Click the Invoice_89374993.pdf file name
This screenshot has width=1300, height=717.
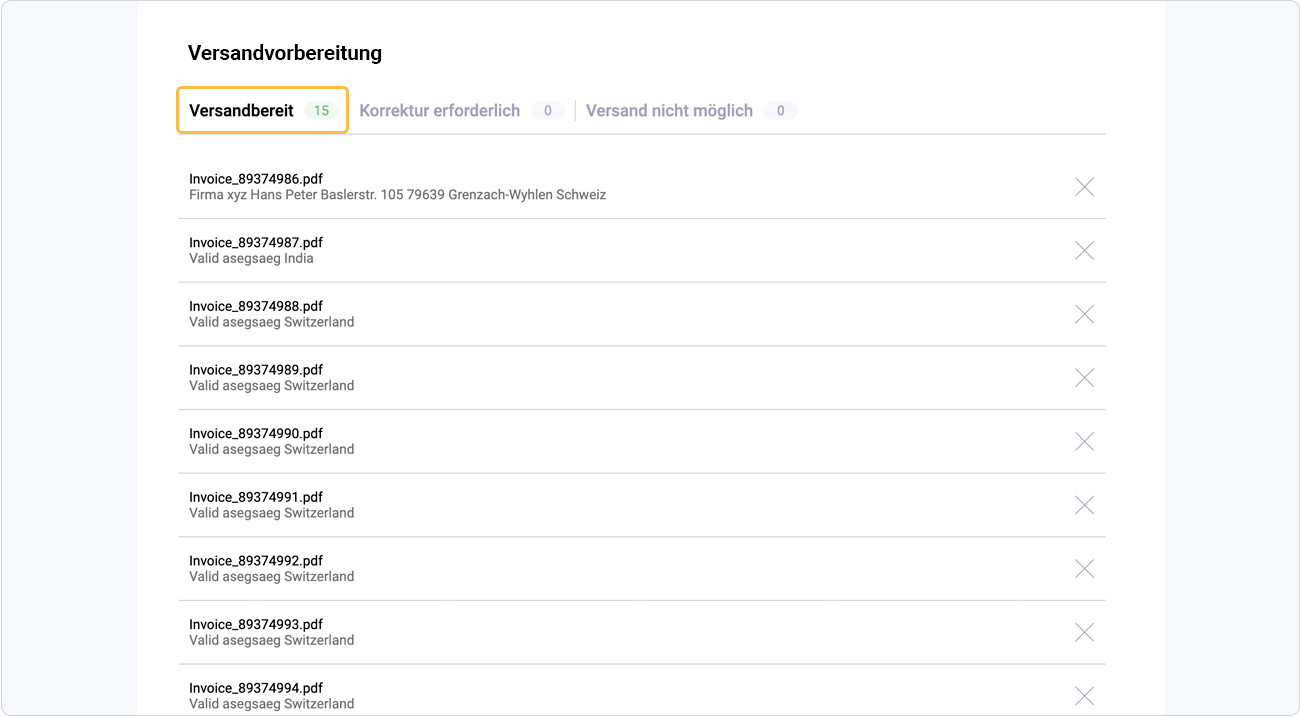256,624
